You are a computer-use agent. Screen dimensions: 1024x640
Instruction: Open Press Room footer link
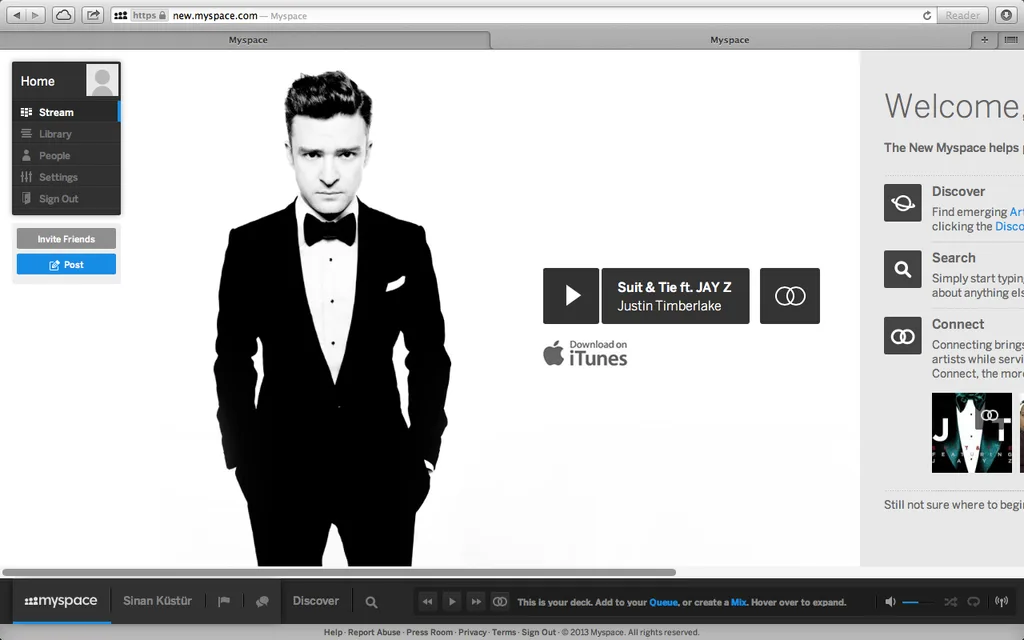click(x=429, y=632)
